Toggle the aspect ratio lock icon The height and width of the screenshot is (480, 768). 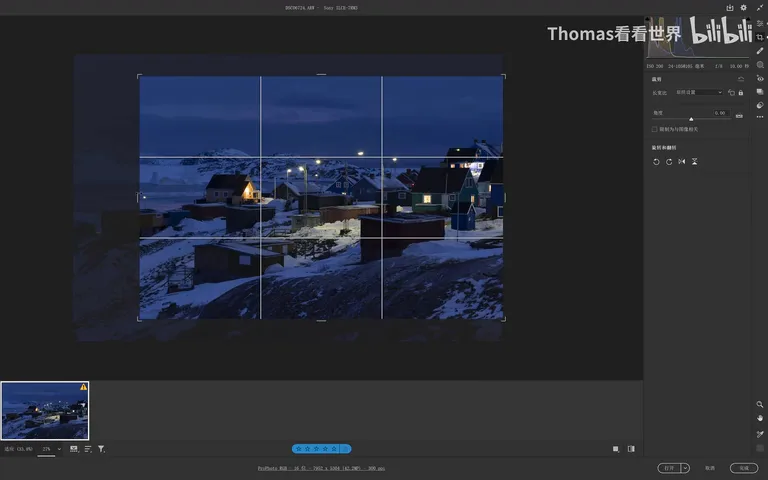click(x=741, y=93)
